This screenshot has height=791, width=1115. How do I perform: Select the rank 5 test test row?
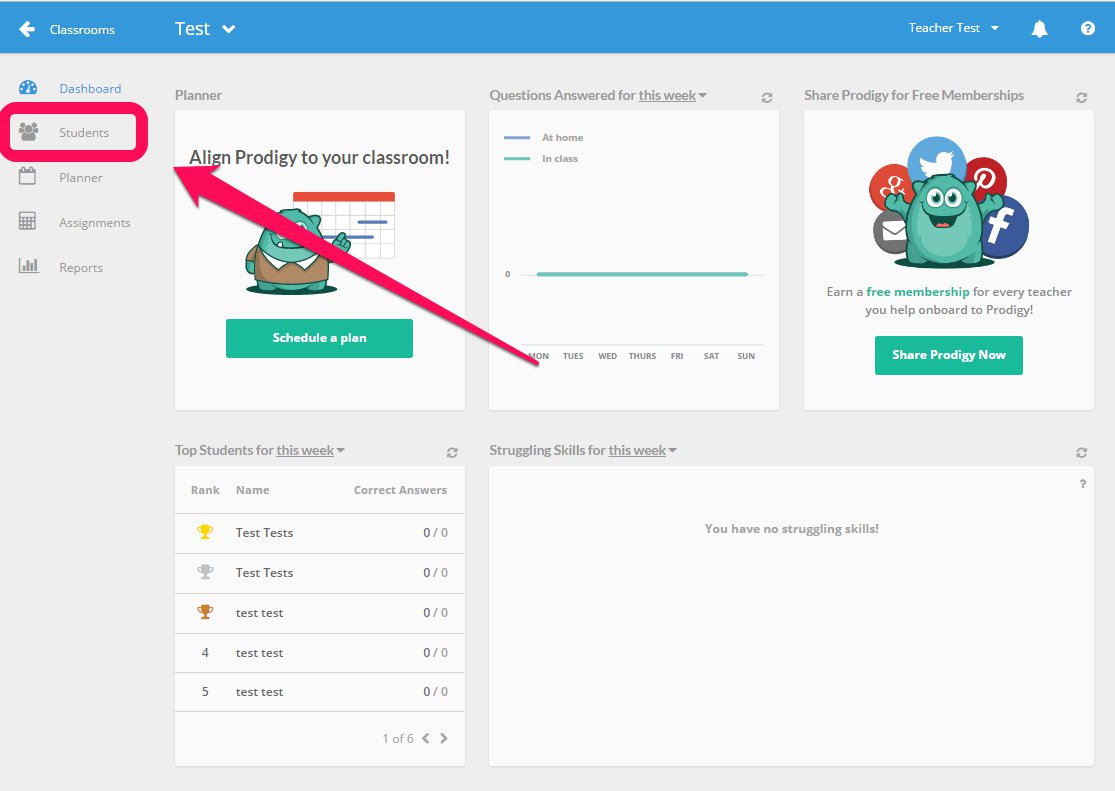pyautogui.click(x=319, y=692)
